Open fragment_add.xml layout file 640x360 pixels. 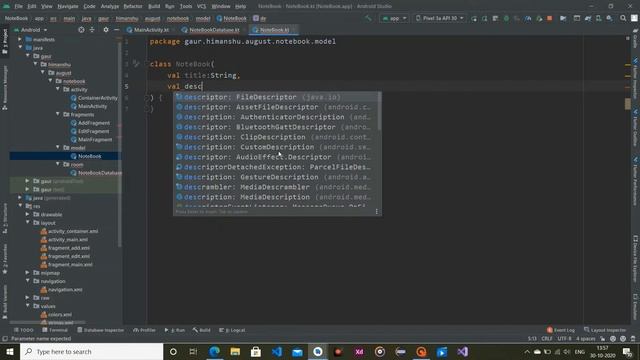(65, 248)
